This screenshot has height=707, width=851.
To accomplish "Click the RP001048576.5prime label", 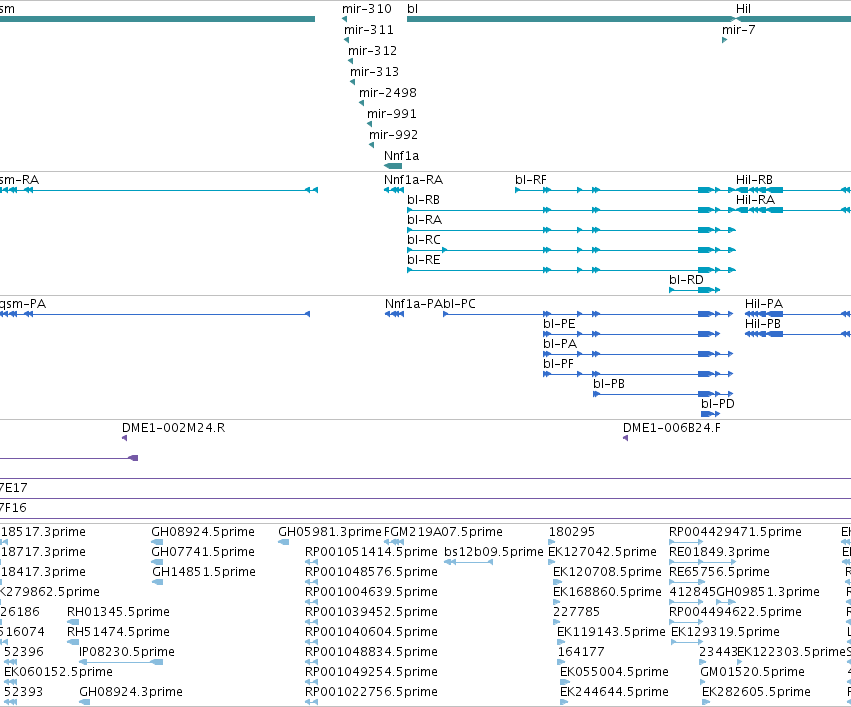I will click(x=371, y=572).
